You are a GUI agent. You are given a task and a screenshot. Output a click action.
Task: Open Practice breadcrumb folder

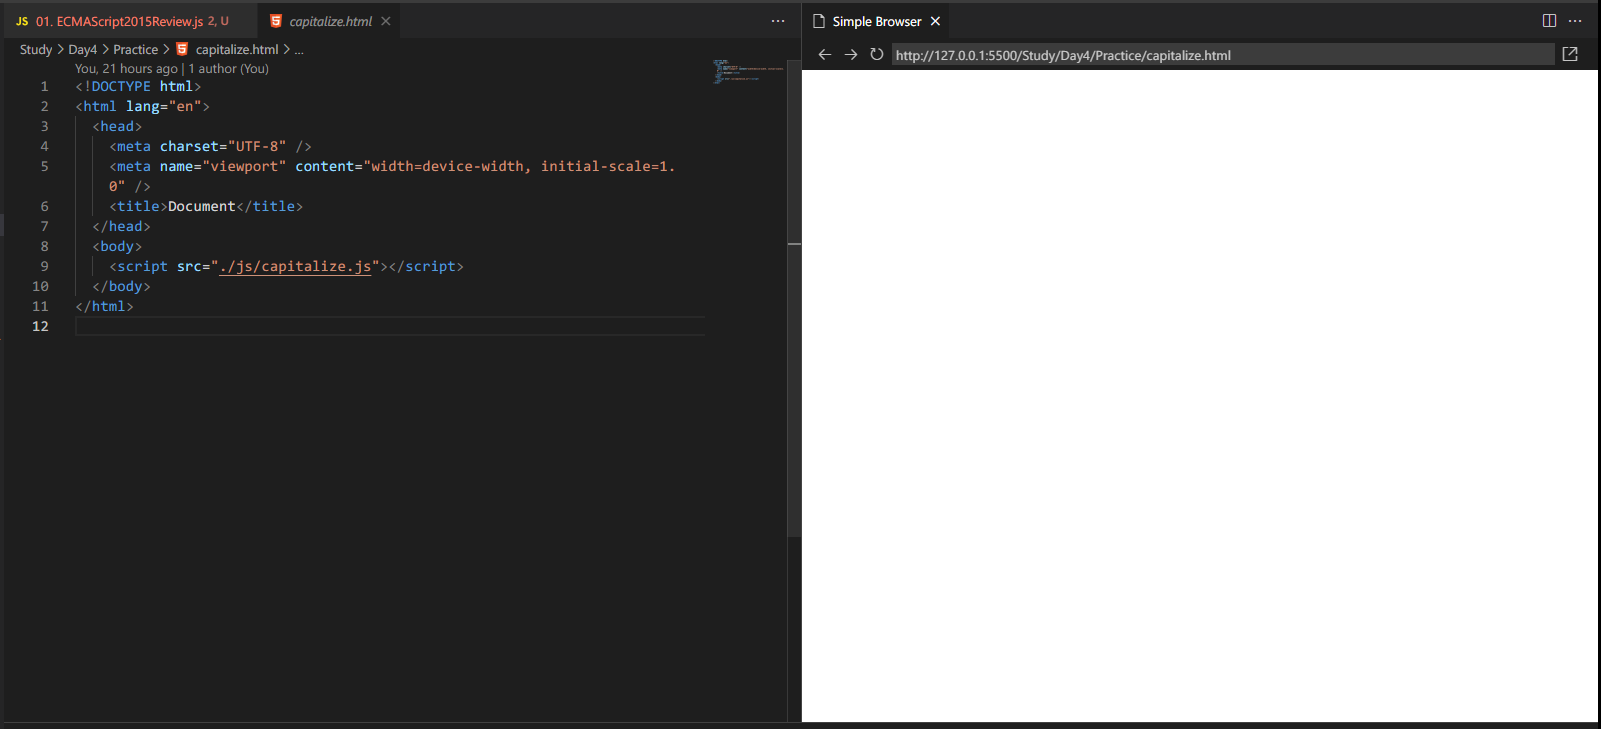(135, 49)
